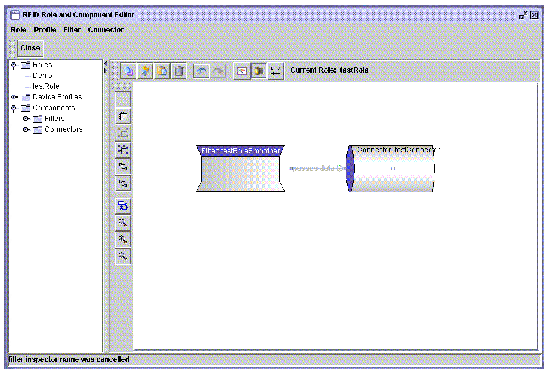Click the Filters folder icon
The width and height of the screenshot is (549, 374).
click(37, 119)
